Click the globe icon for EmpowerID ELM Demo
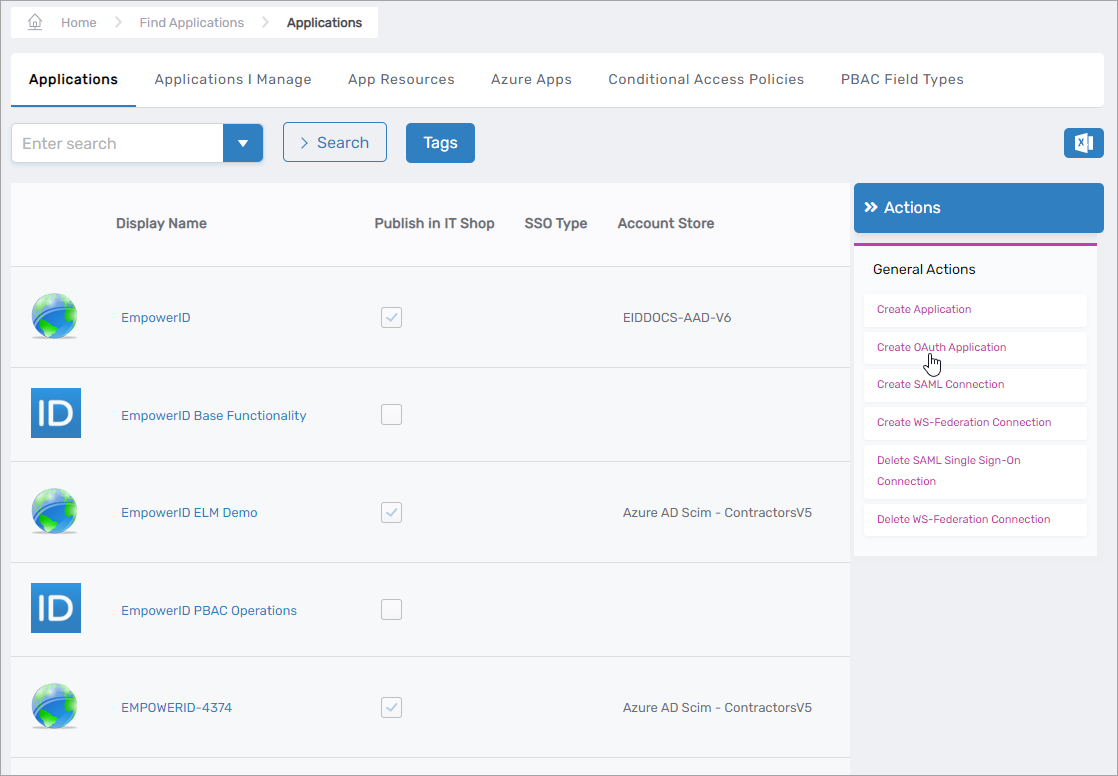This screenshot has width=1118, height=776. coord(55,512)
